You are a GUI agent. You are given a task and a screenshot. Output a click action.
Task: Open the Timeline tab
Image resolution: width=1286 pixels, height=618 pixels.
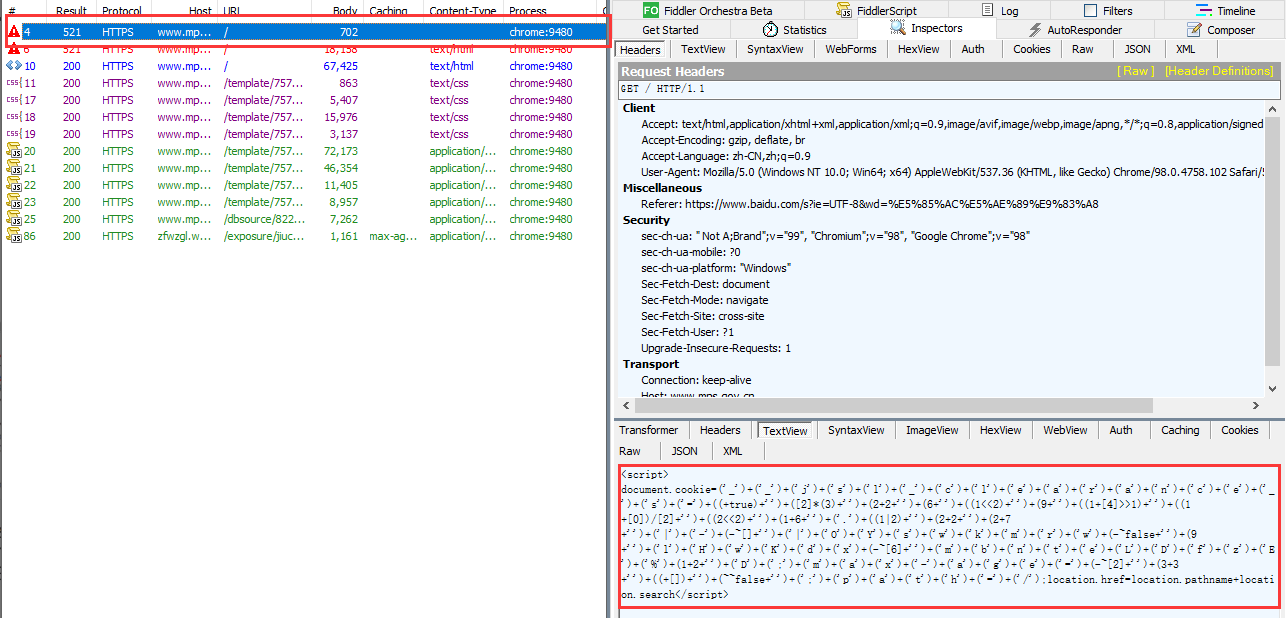click(1226, 11)
